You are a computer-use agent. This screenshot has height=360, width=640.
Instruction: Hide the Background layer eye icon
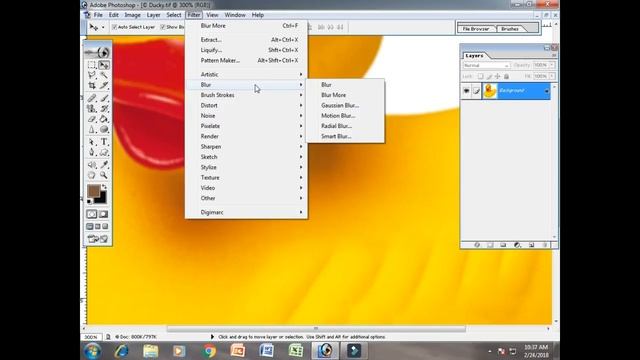[466, 91]
